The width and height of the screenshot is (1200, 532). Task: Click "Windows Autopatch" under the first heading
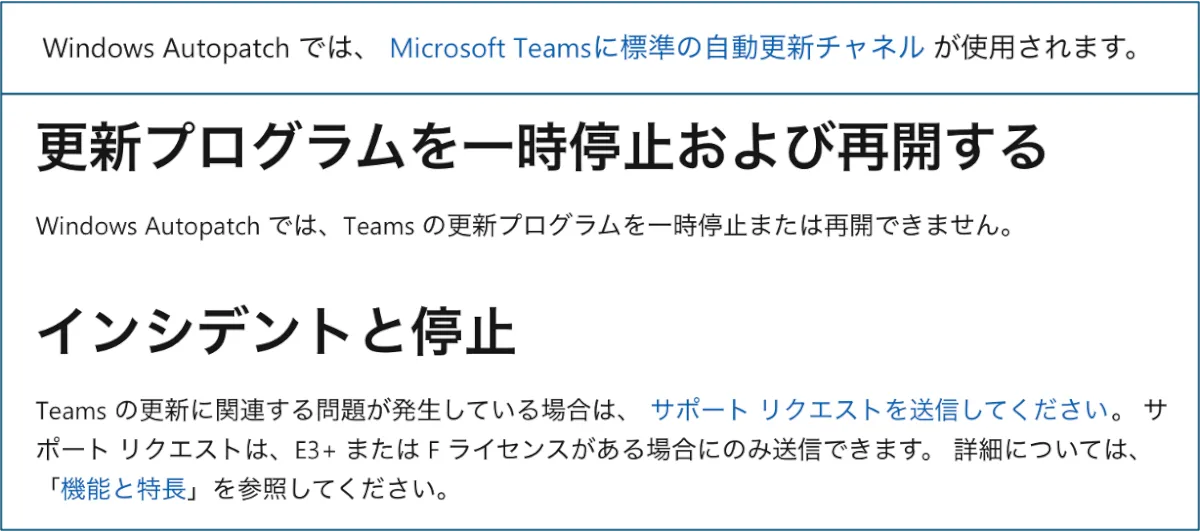148,226
